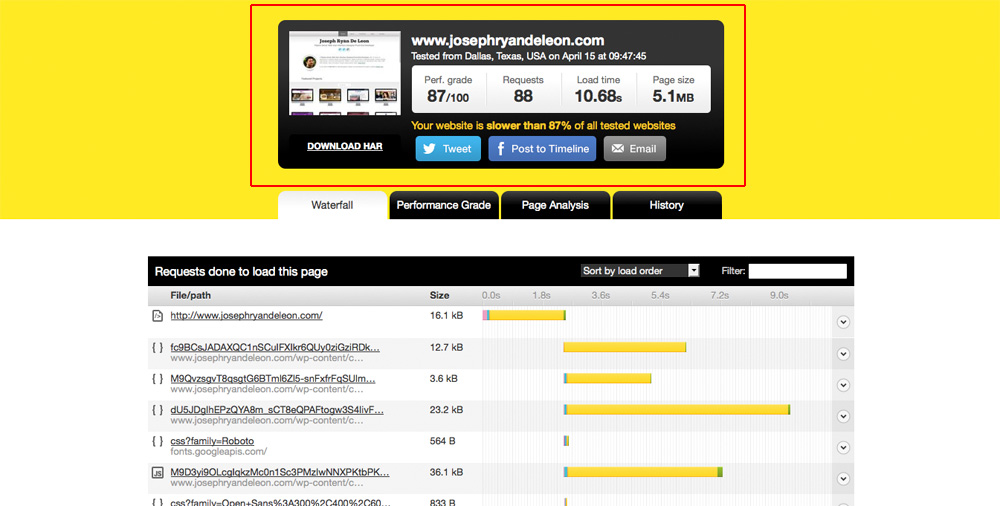Switch to the Performance Grade tab
This screenshot has height=506, width=1000.
pos(443,205)
